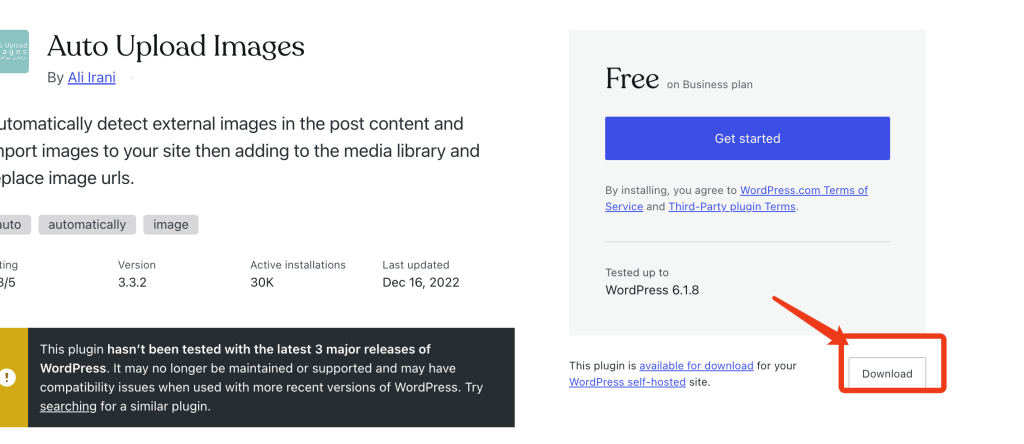The width and height of the screenshot is (1024, 444).
Task: Click the Tested up to label
Action: click(637, 272)
